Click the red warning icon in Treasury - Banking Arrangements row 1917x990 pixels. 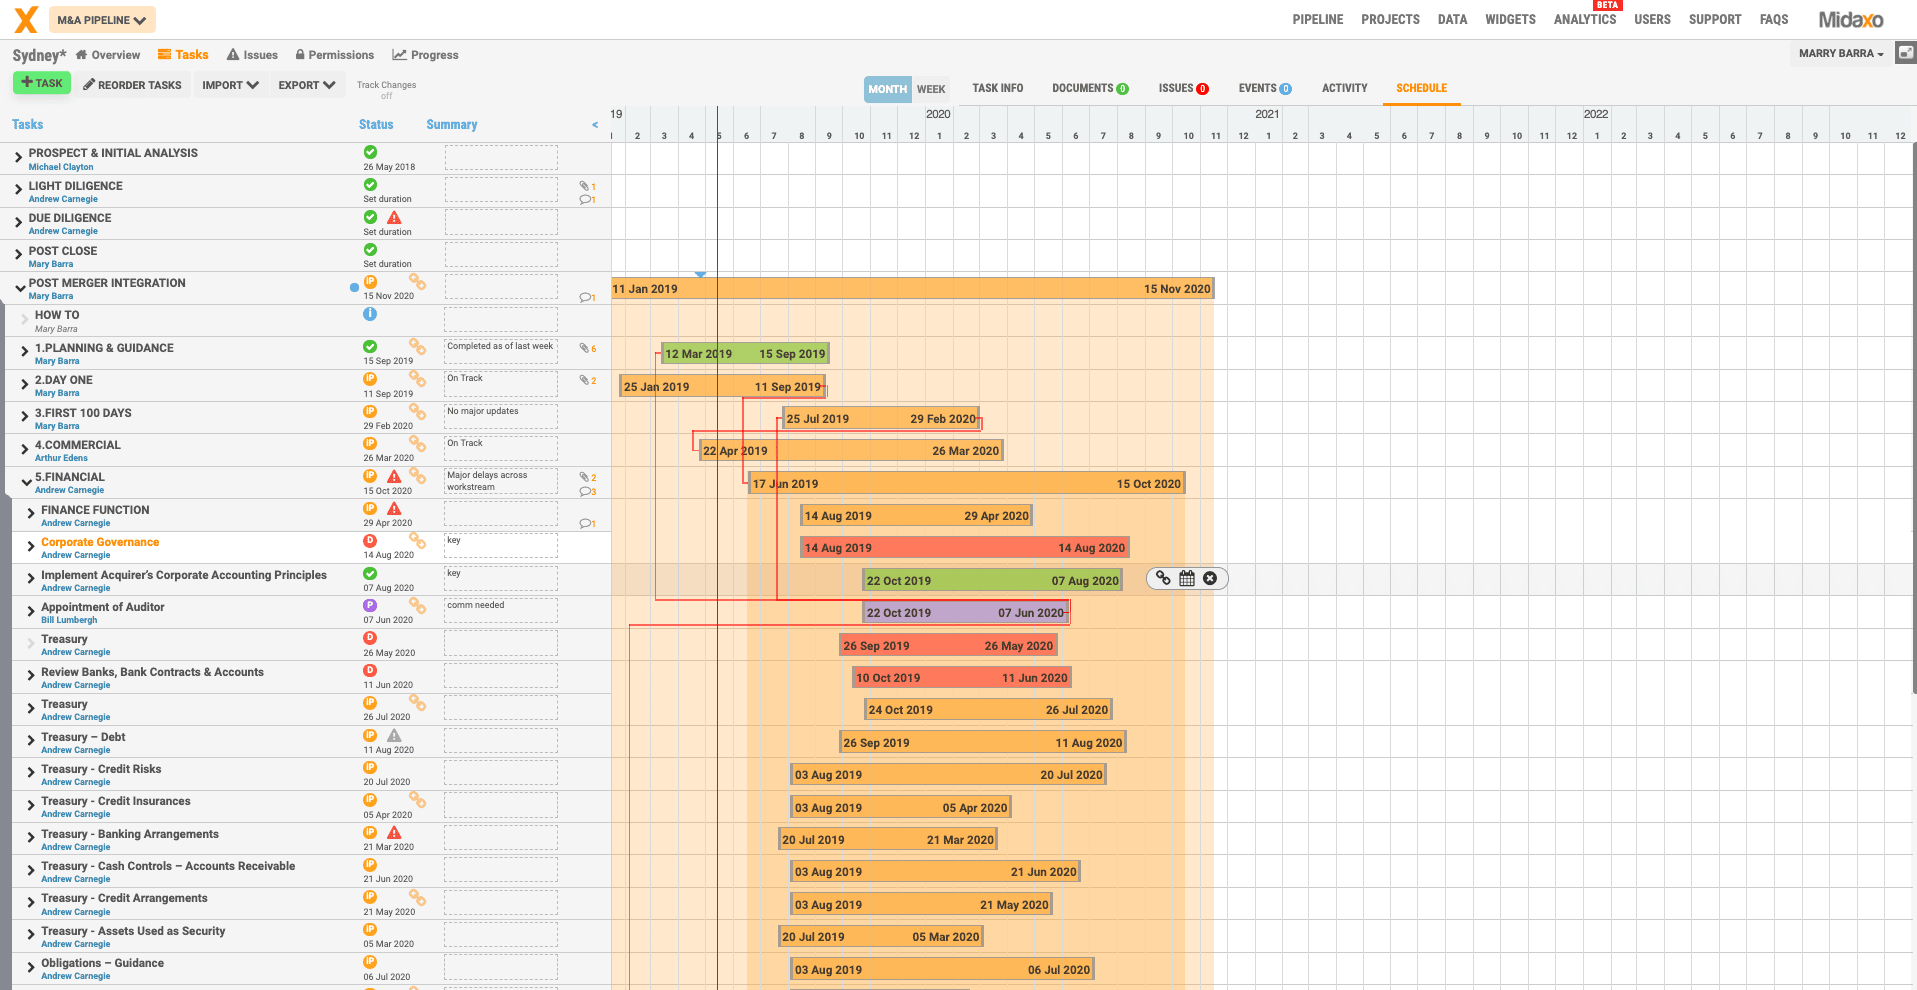(x=394, y=832)
